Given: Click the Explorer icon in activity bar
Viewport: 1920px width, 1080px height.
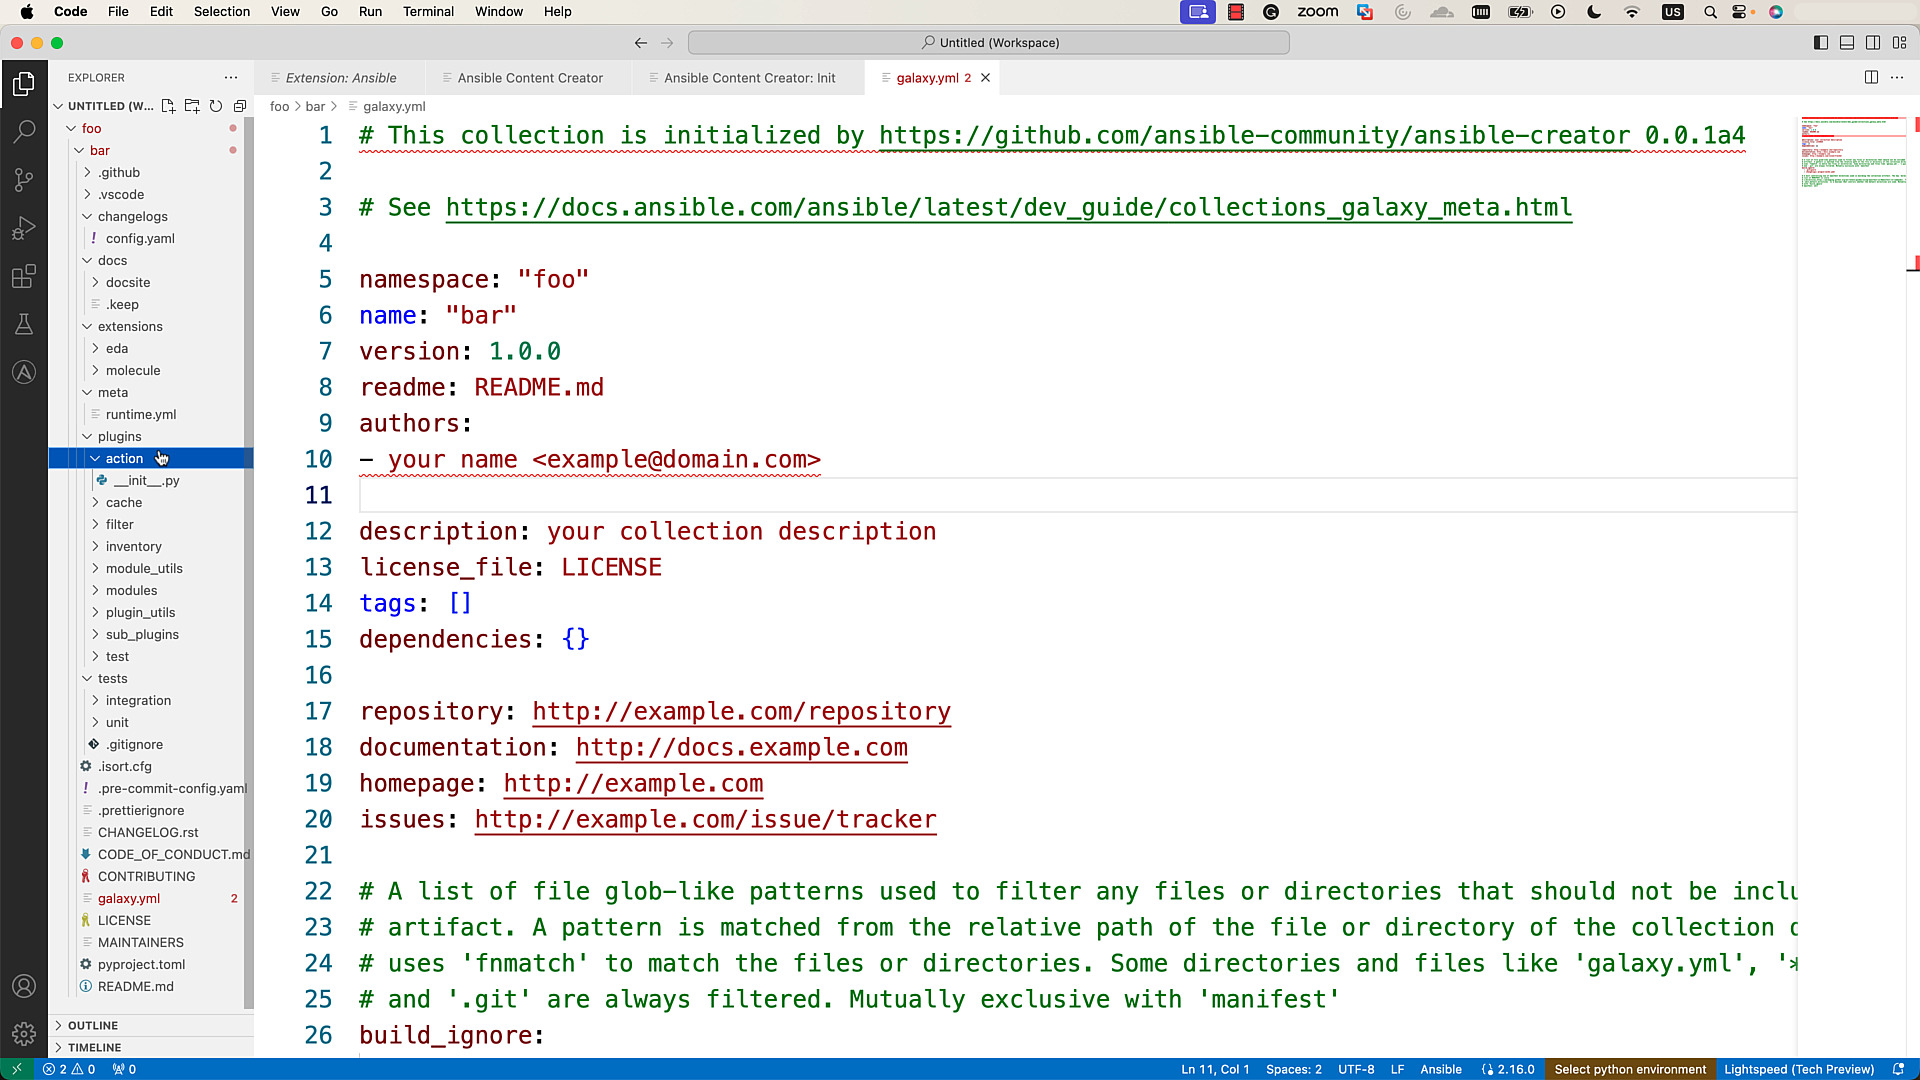Looking at the screenshot, I should [x=24, y=82].
